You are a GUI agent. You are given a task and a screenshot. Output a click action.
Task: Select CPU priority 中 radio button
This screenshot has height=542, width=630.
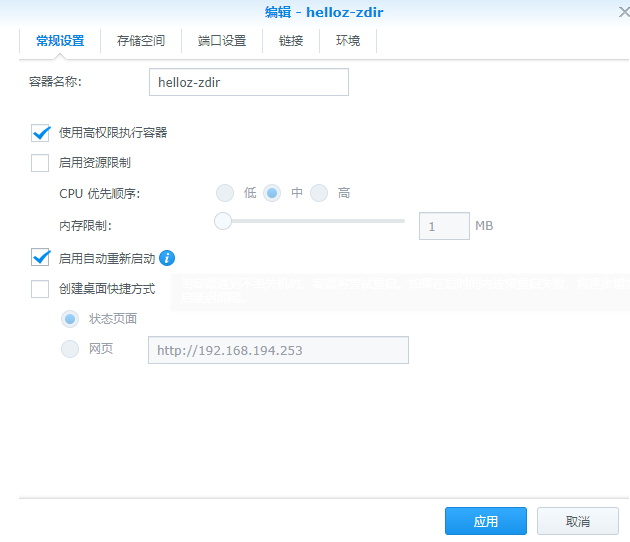click(272, 193)
